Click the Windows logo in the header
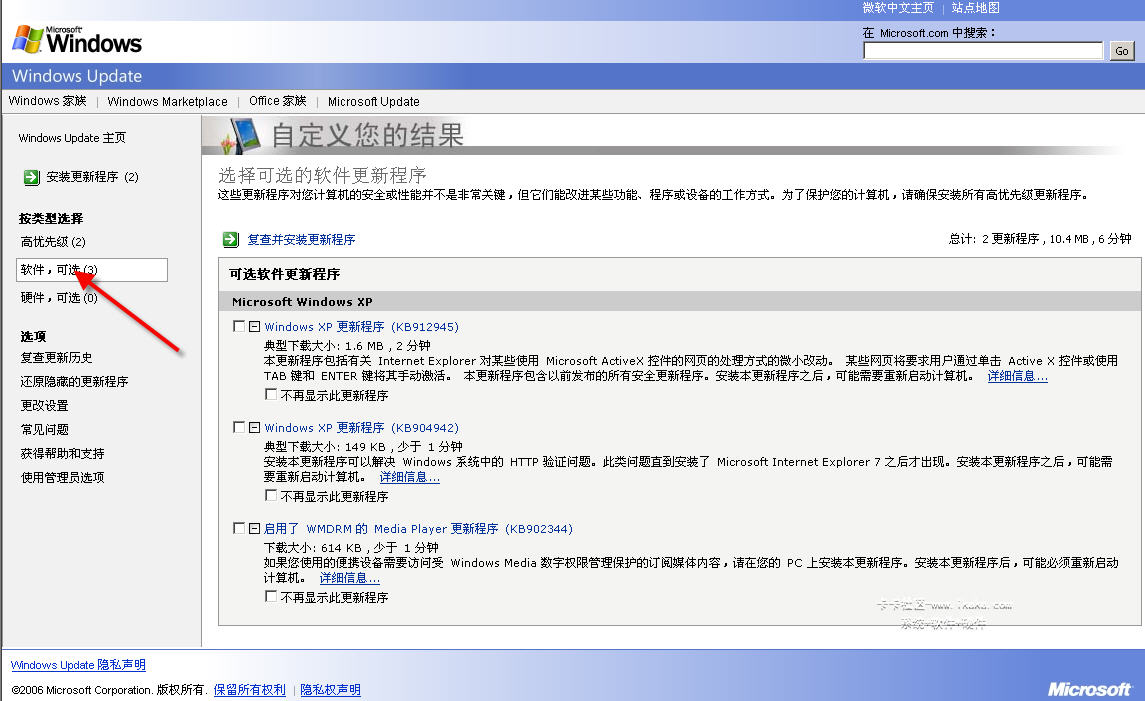The width and height of the screenshot is (1145, 701). coord(77,39)
